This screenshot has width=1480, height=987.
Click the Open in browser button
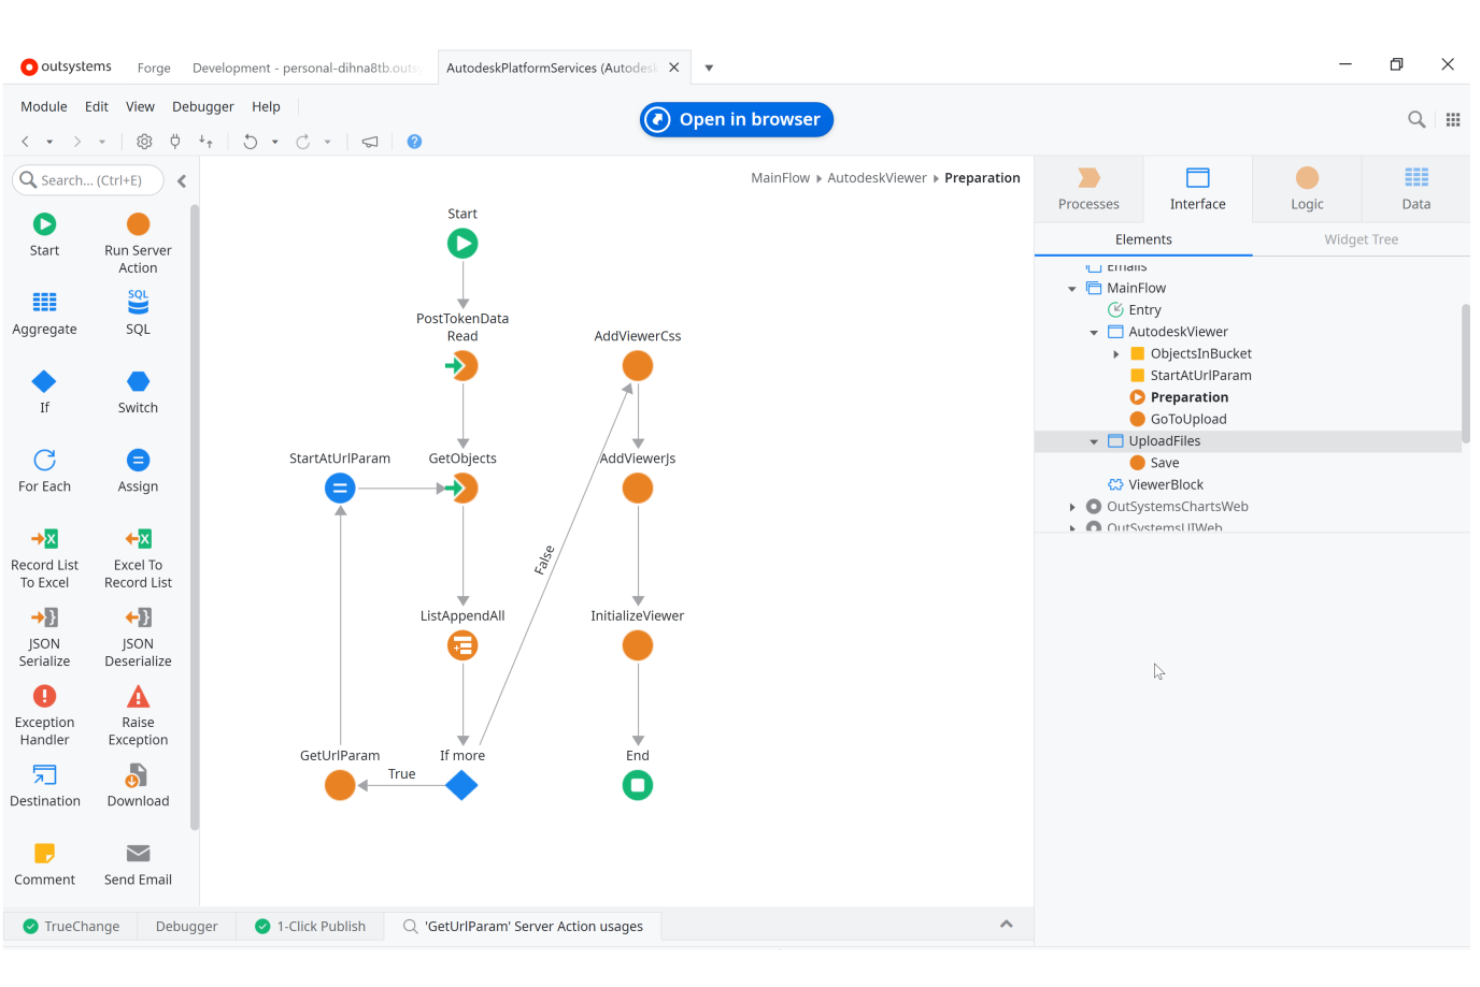coord(736,119)
